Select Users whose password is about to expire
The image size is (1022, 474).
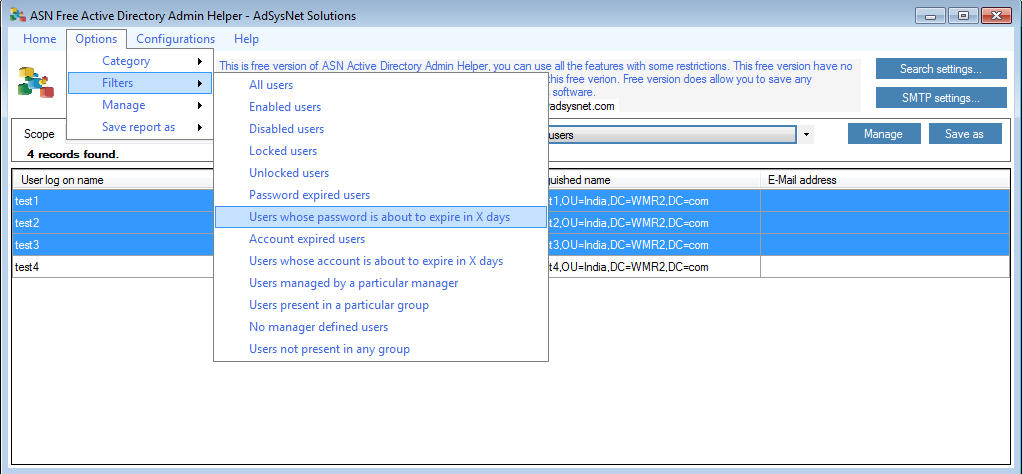[x=381, y=217]
